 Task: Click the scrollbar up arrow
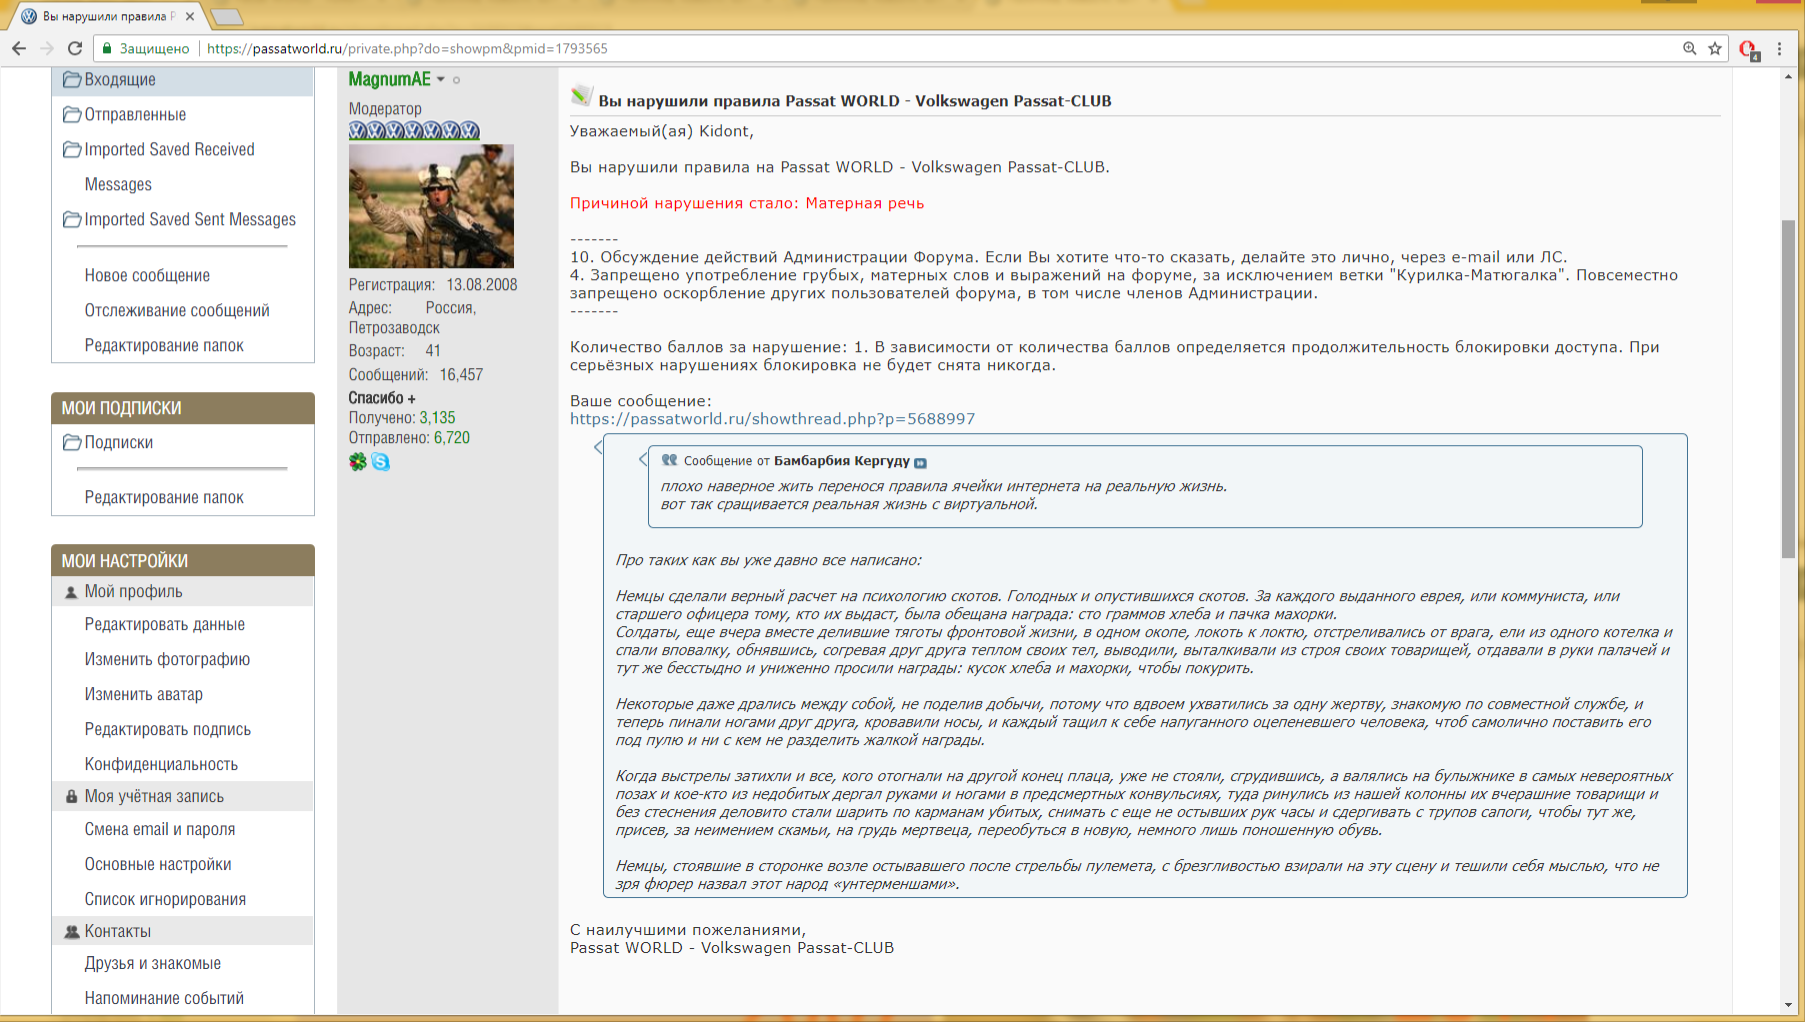tap(1789, 78)
